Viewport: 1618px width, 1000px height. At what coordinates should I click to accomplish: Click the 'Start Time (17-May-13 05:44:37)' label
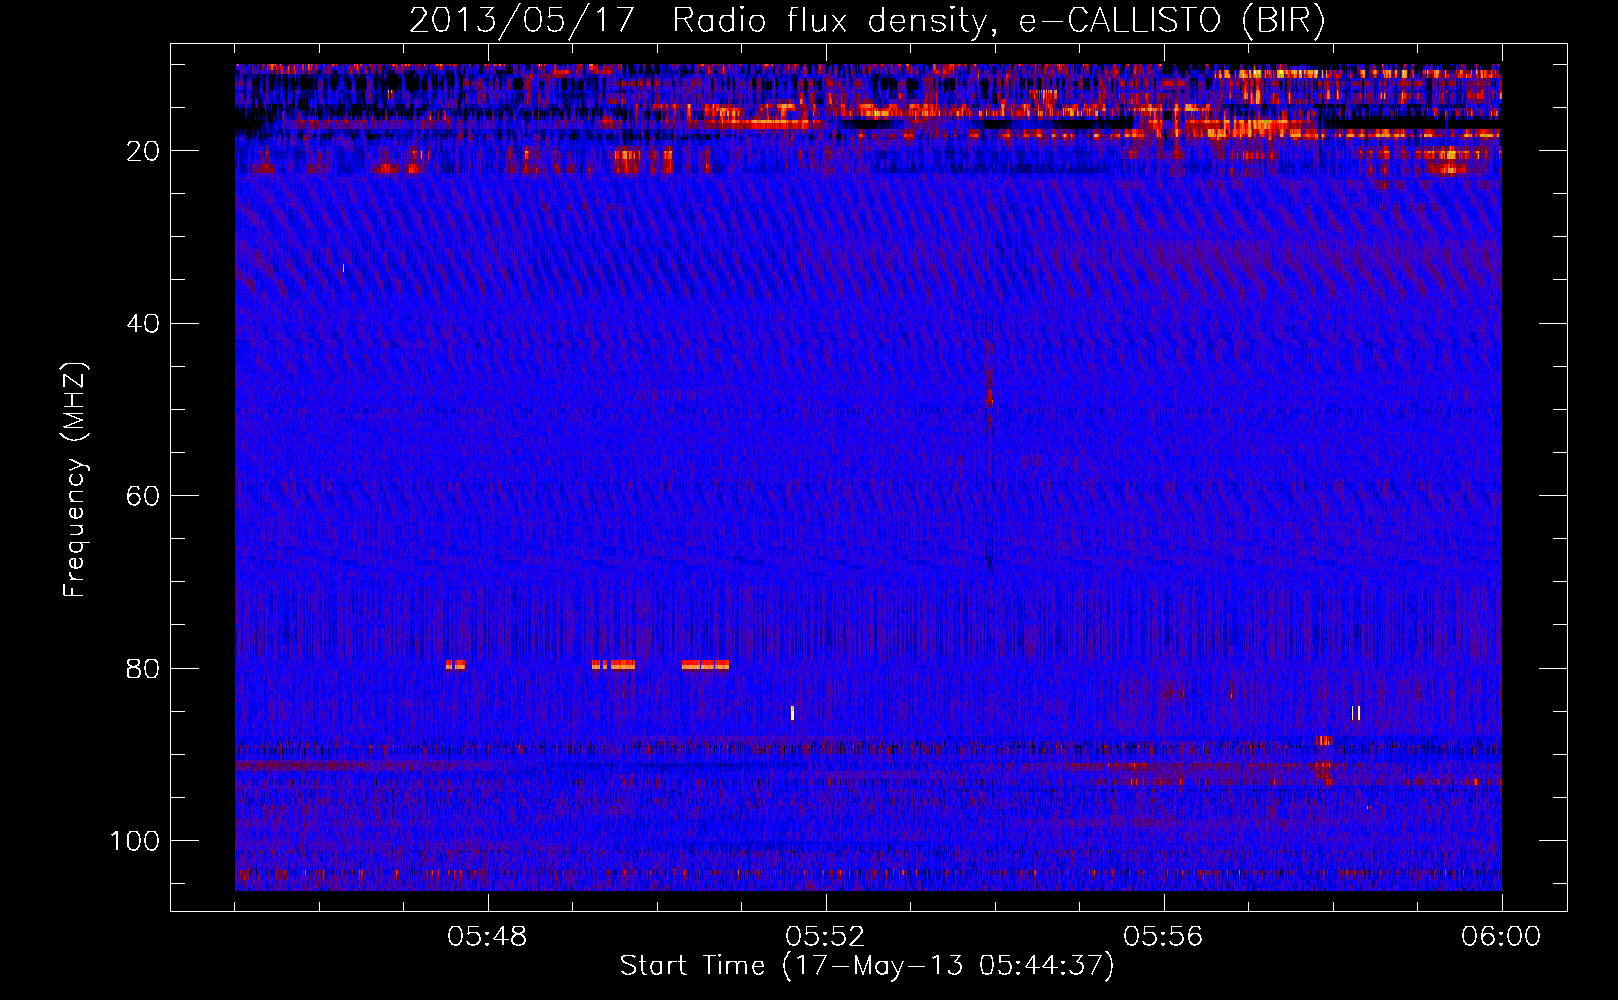(x=866, y=966)
